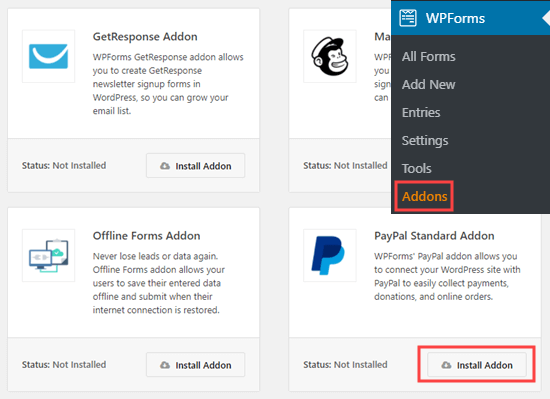Install the Offline Forms Addon

pos(195,365)
